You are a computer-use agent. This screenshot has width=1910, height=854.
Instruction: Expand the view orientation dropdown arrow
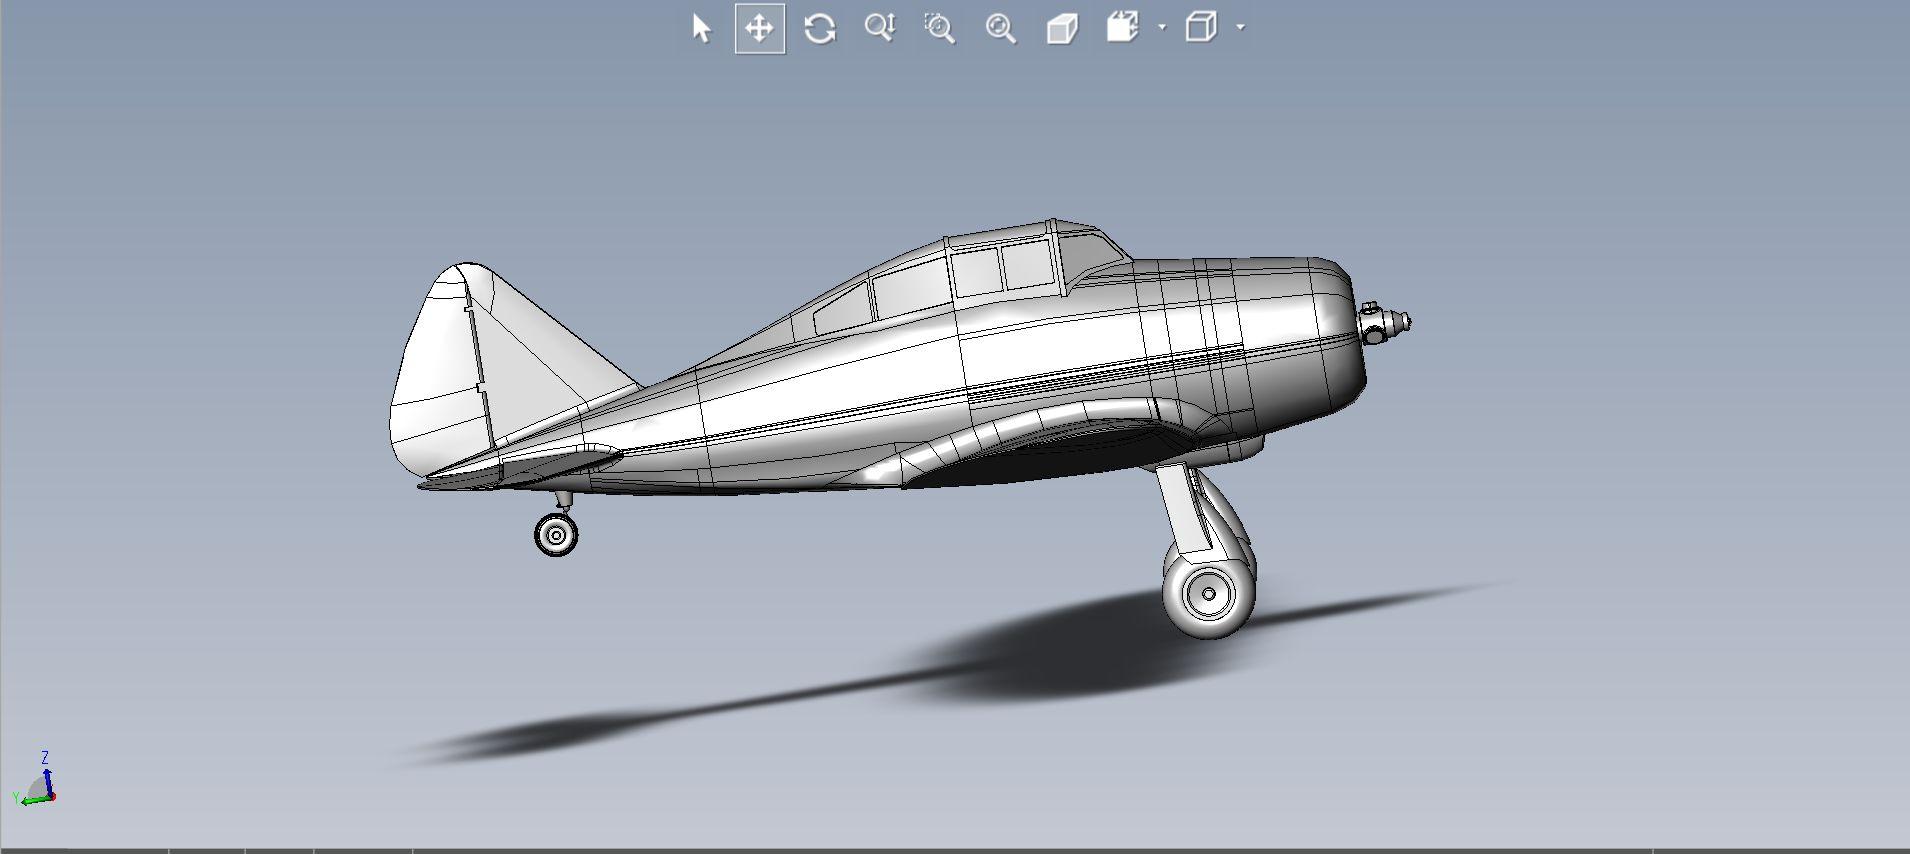pos(1162,27)
